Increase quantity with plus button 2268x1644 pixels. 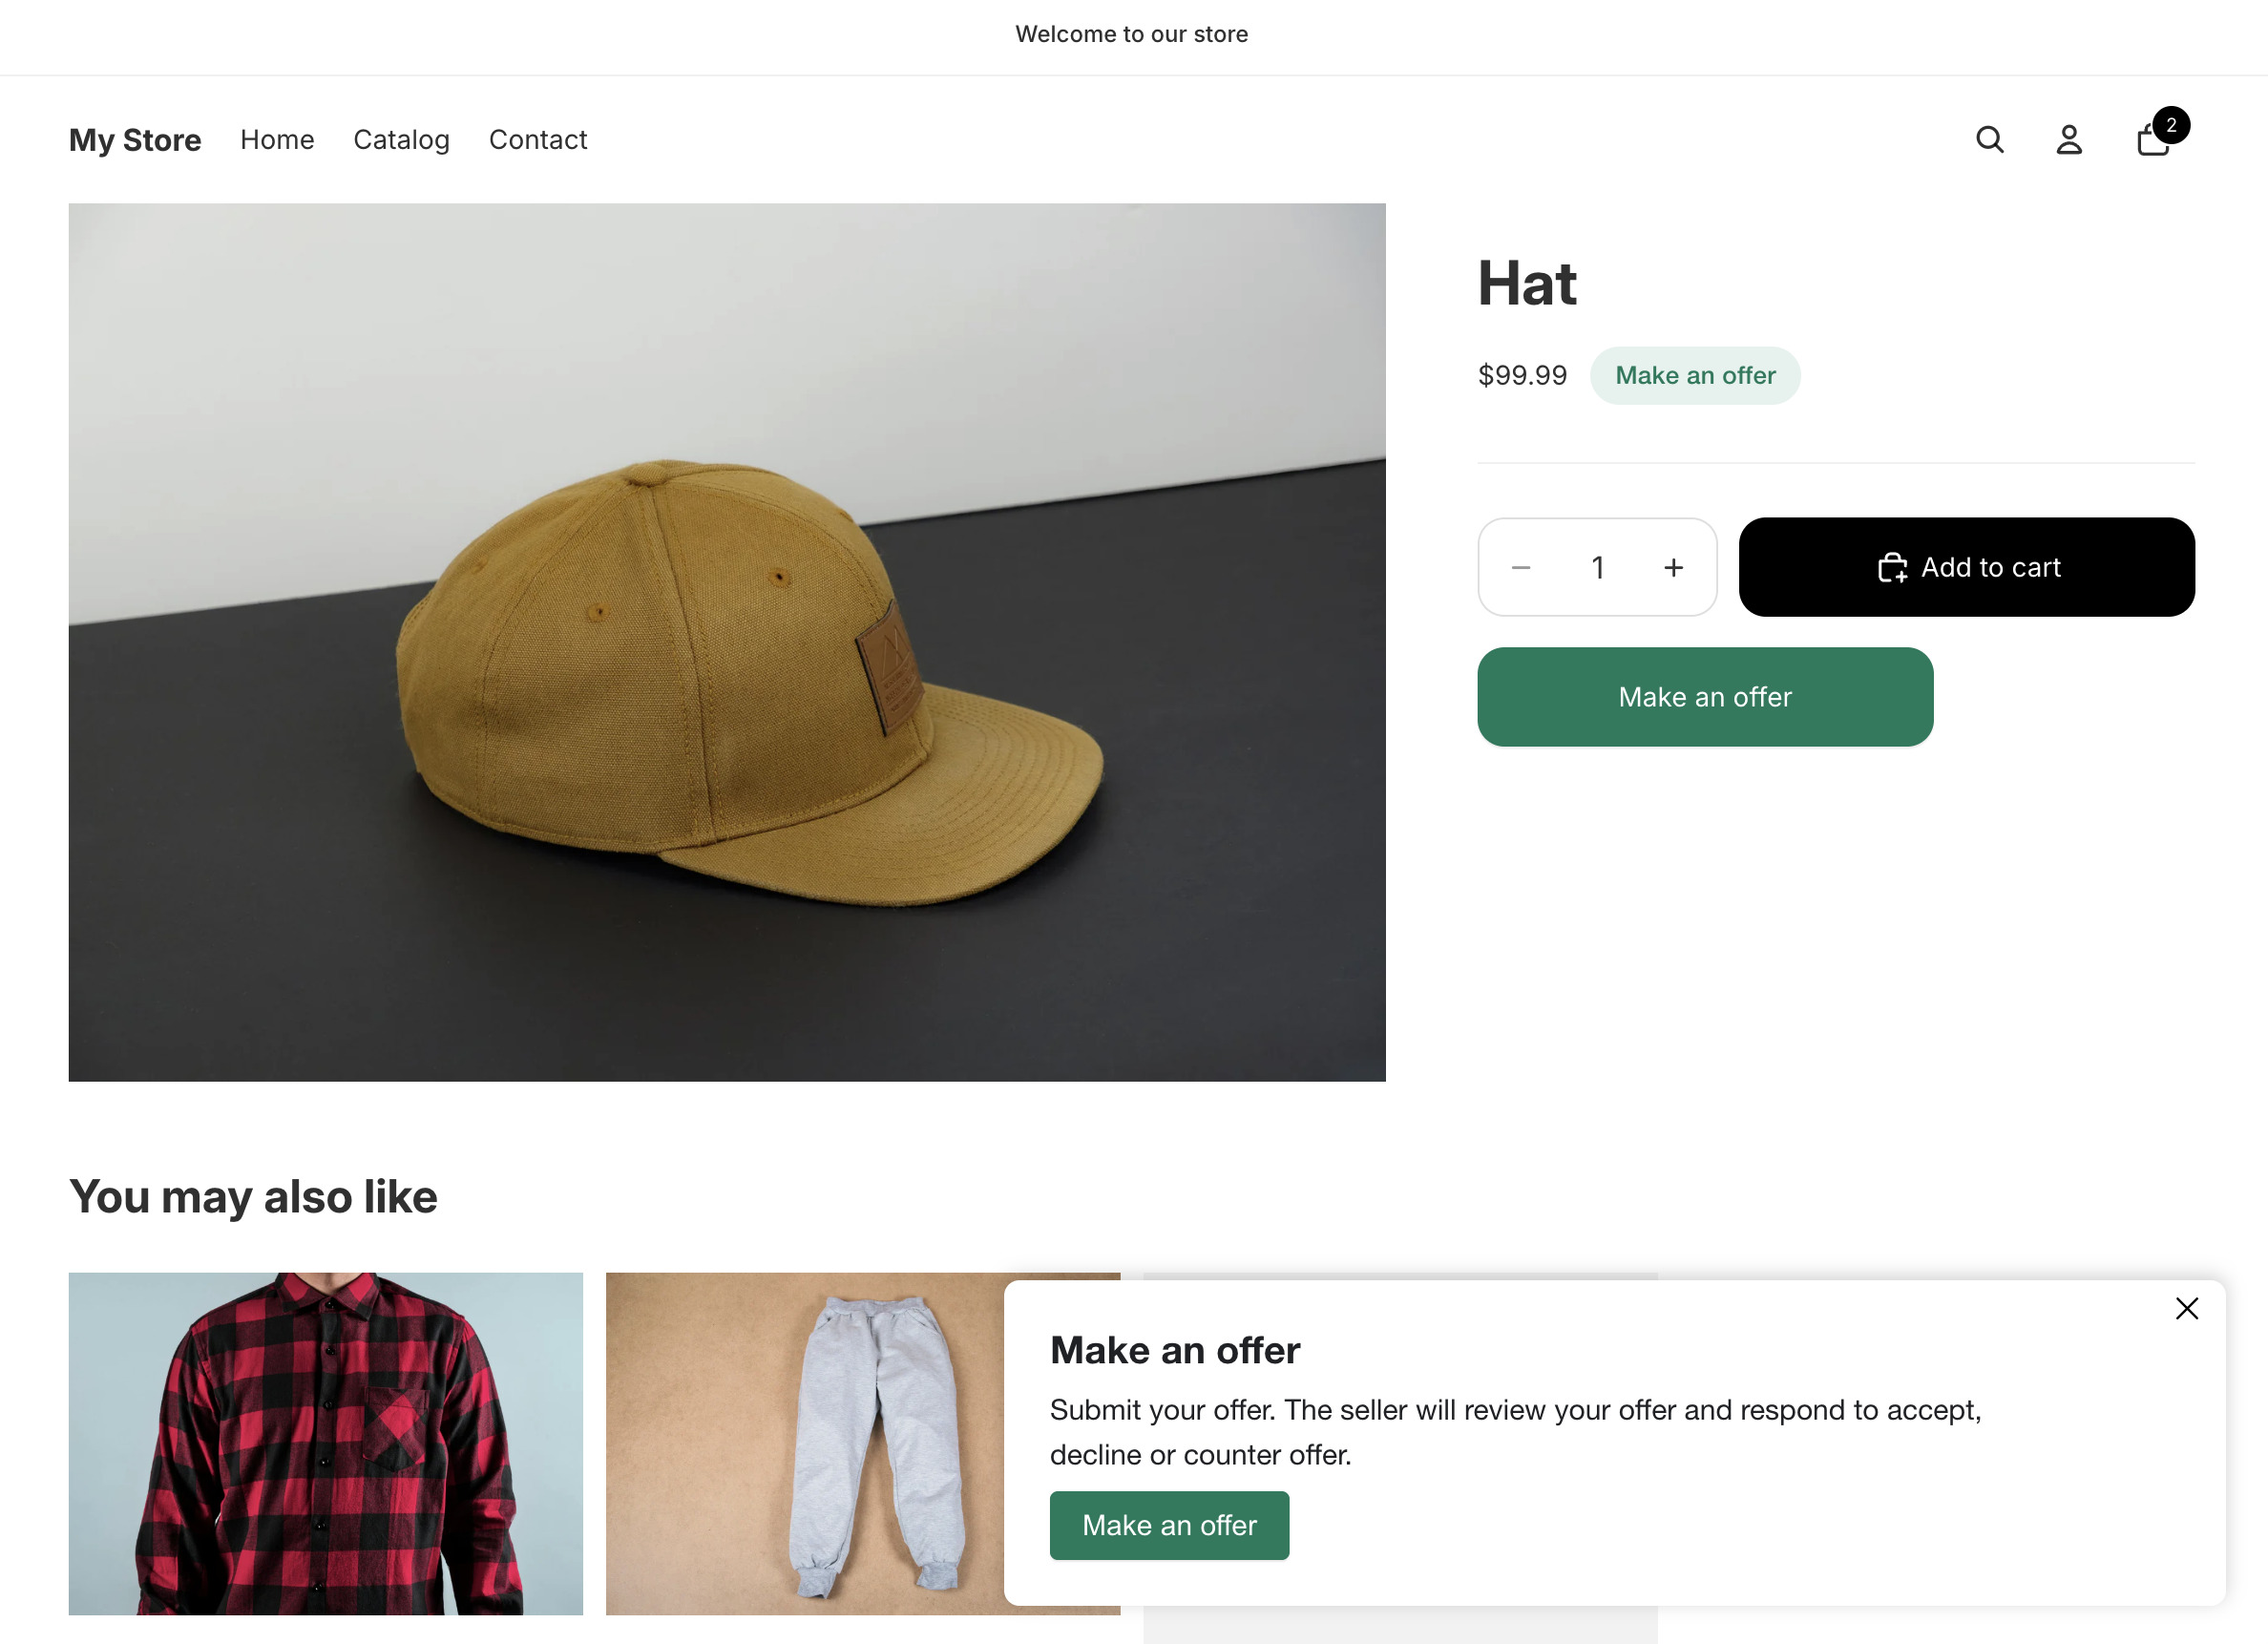click(1673, 568)
